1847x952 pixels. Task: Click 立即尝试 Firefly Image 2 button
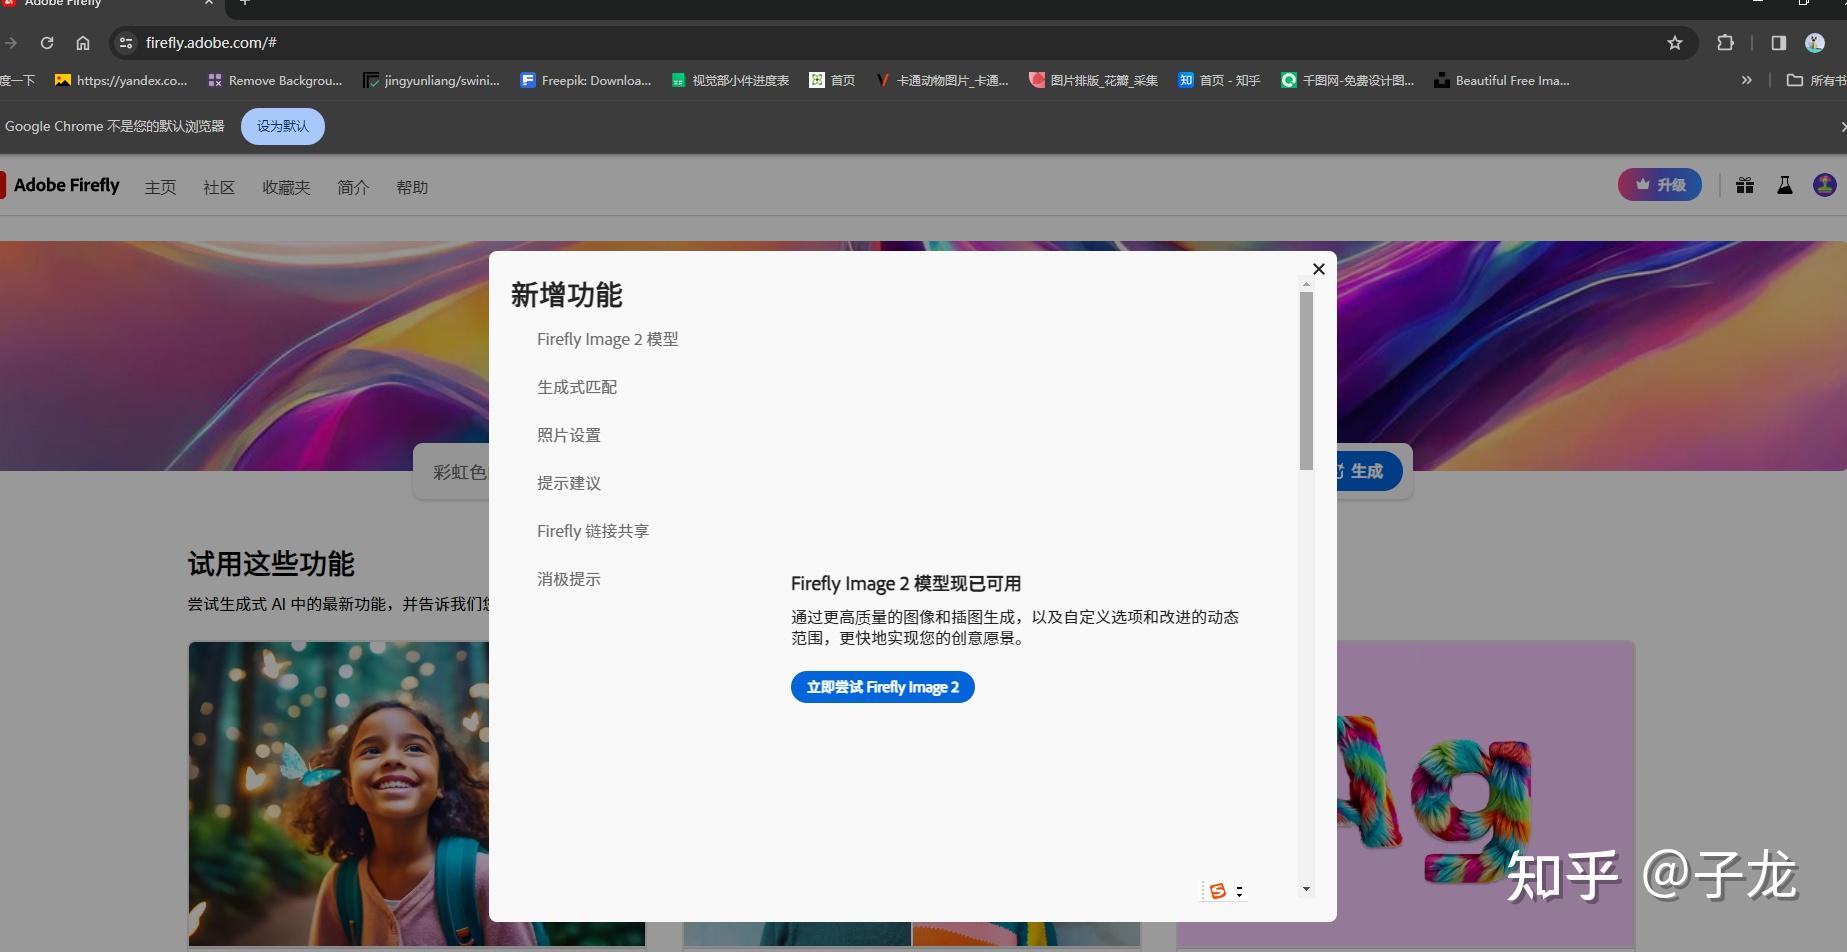click(x=881, y=687)
